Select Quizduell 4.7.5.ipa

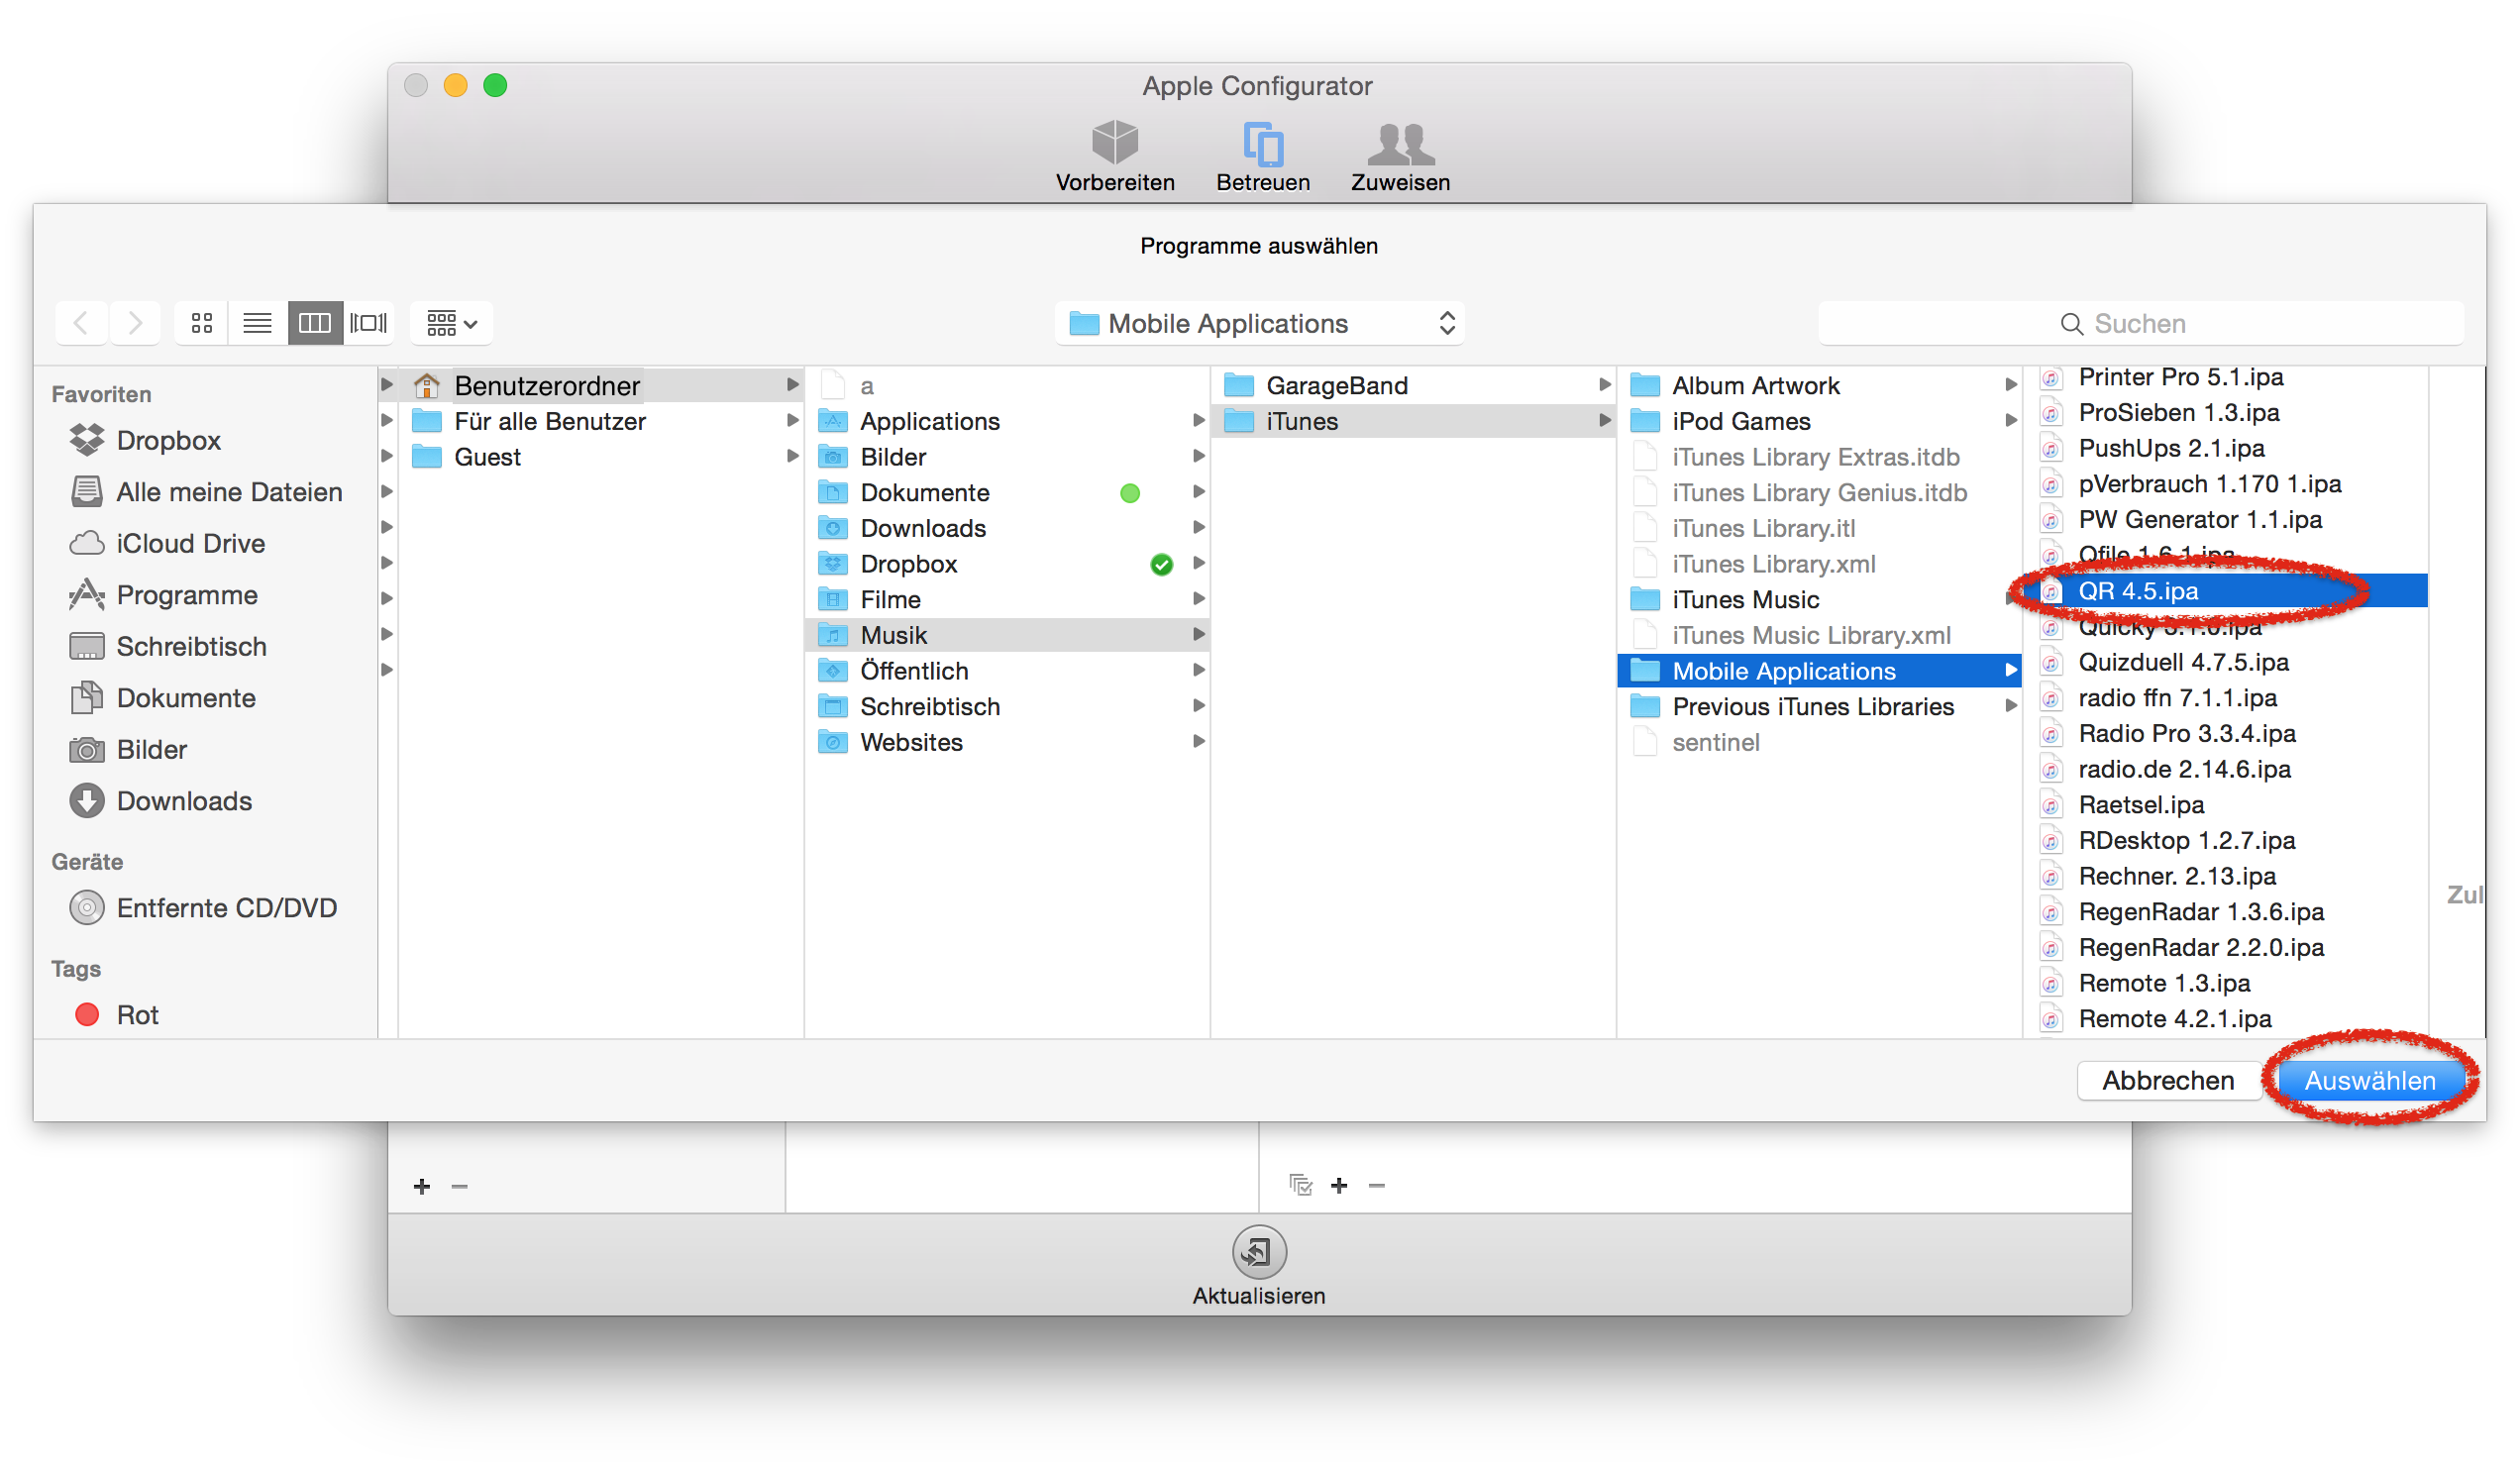click(2227, 662)
